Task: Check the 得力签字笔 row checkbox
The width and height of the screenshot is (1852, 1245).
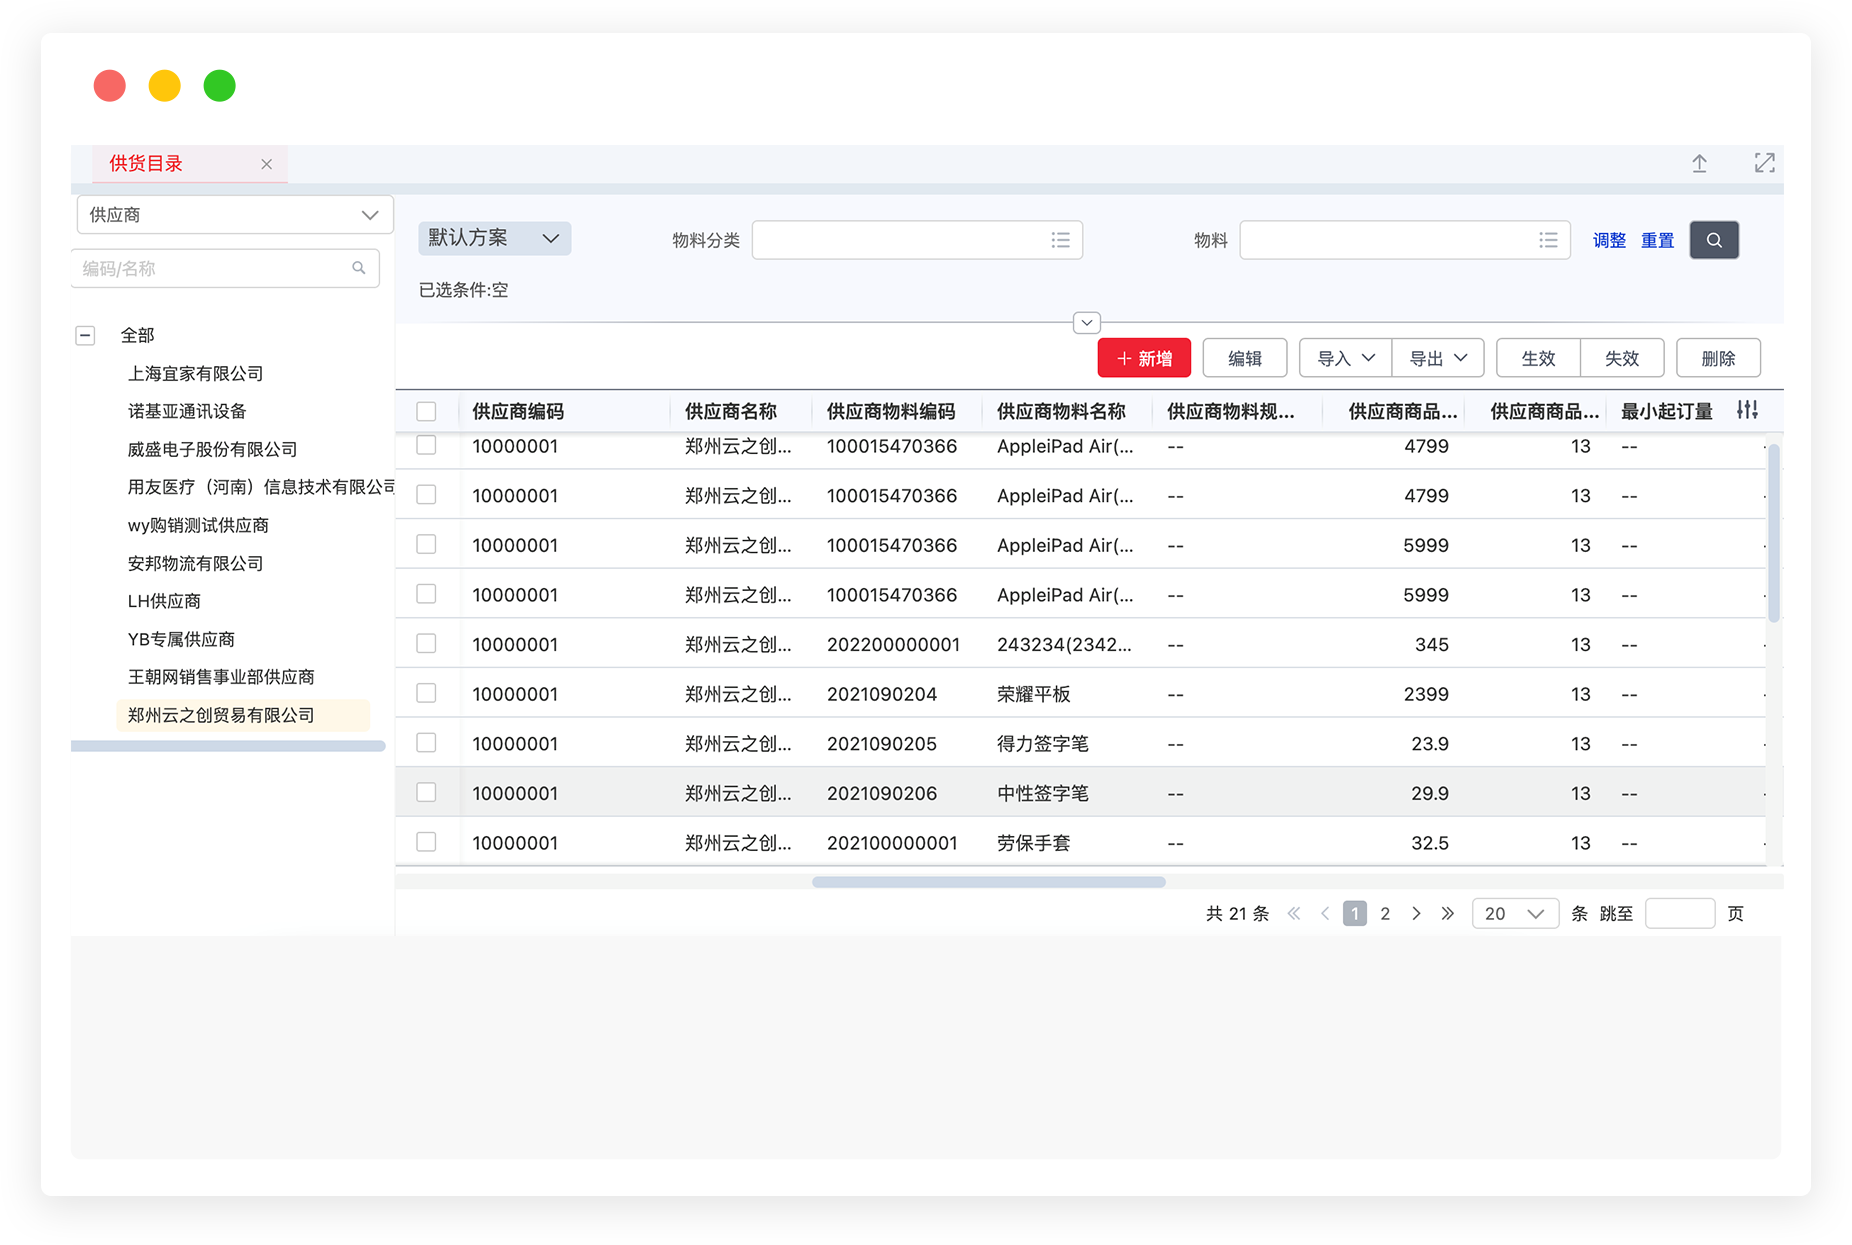Action: [426, 742]
